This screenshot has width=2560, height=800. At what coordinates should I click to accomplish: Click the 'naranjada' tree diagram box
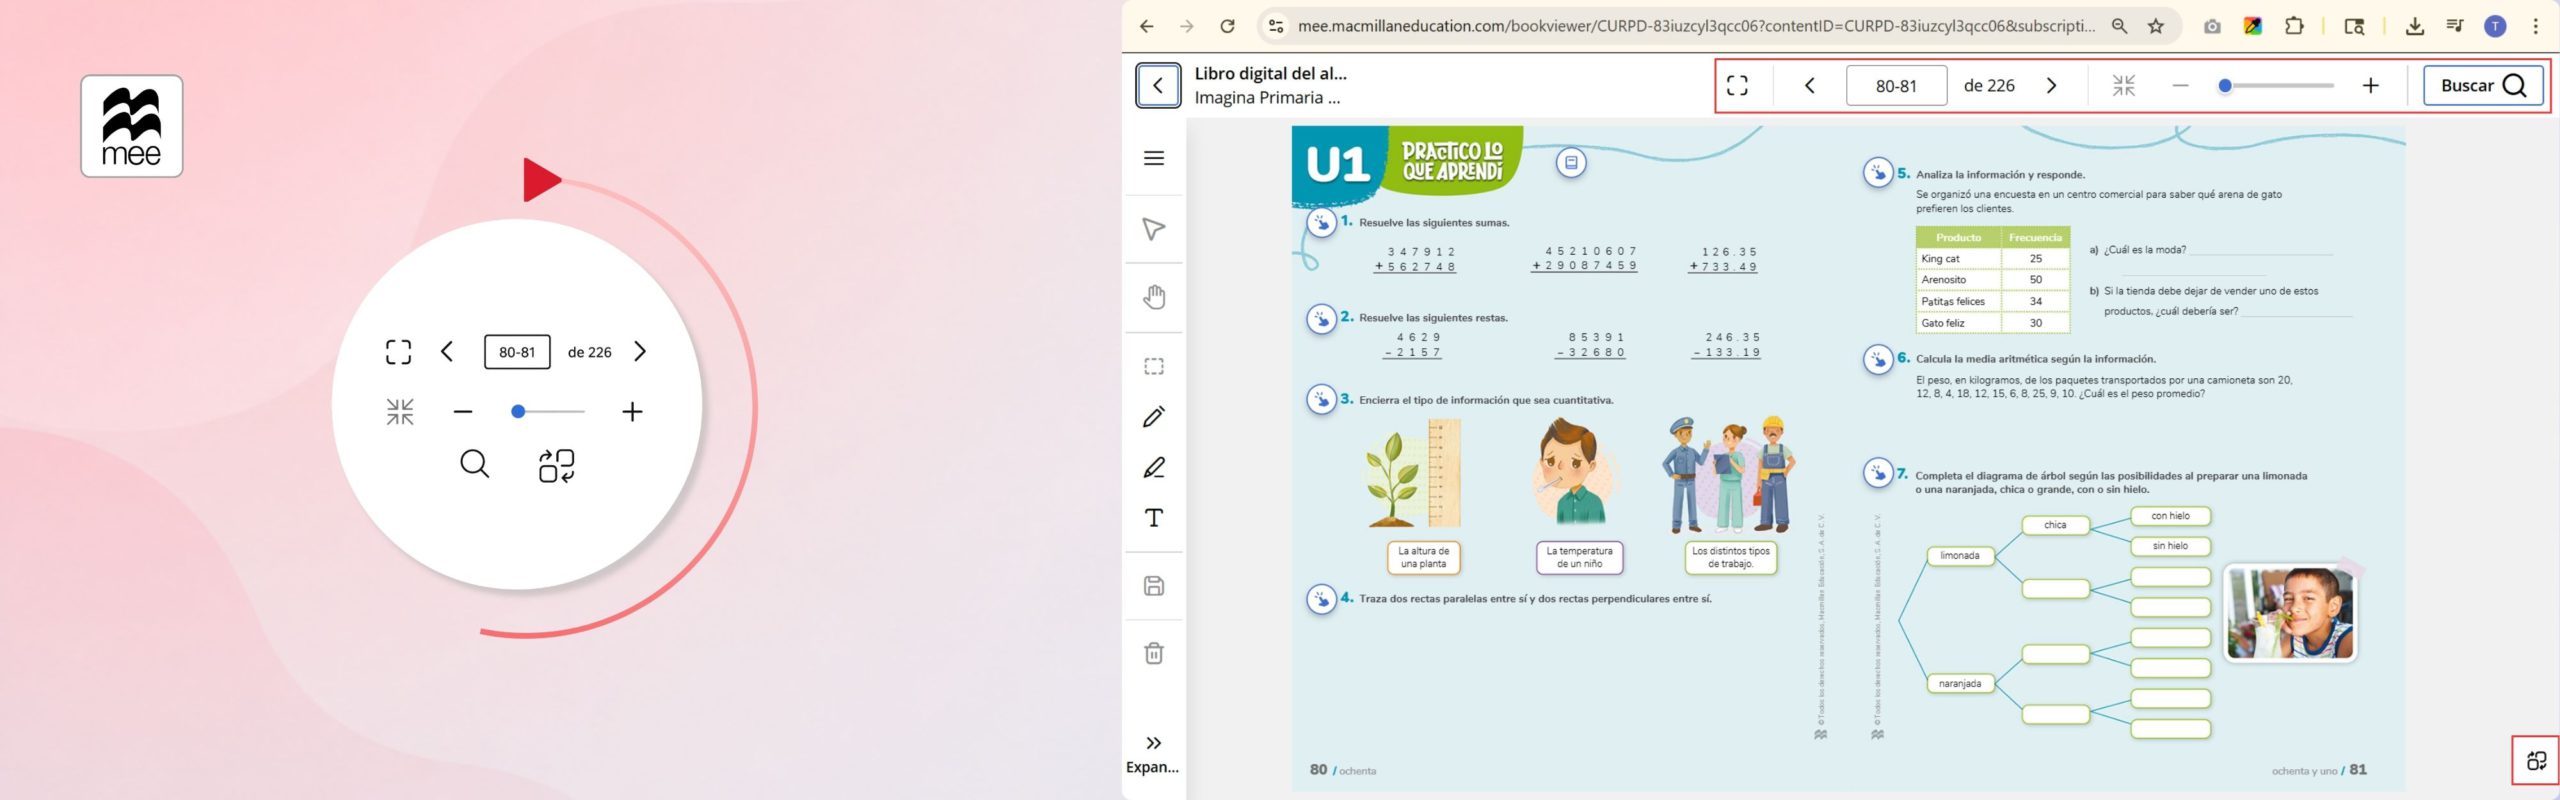coord(1960,684)
